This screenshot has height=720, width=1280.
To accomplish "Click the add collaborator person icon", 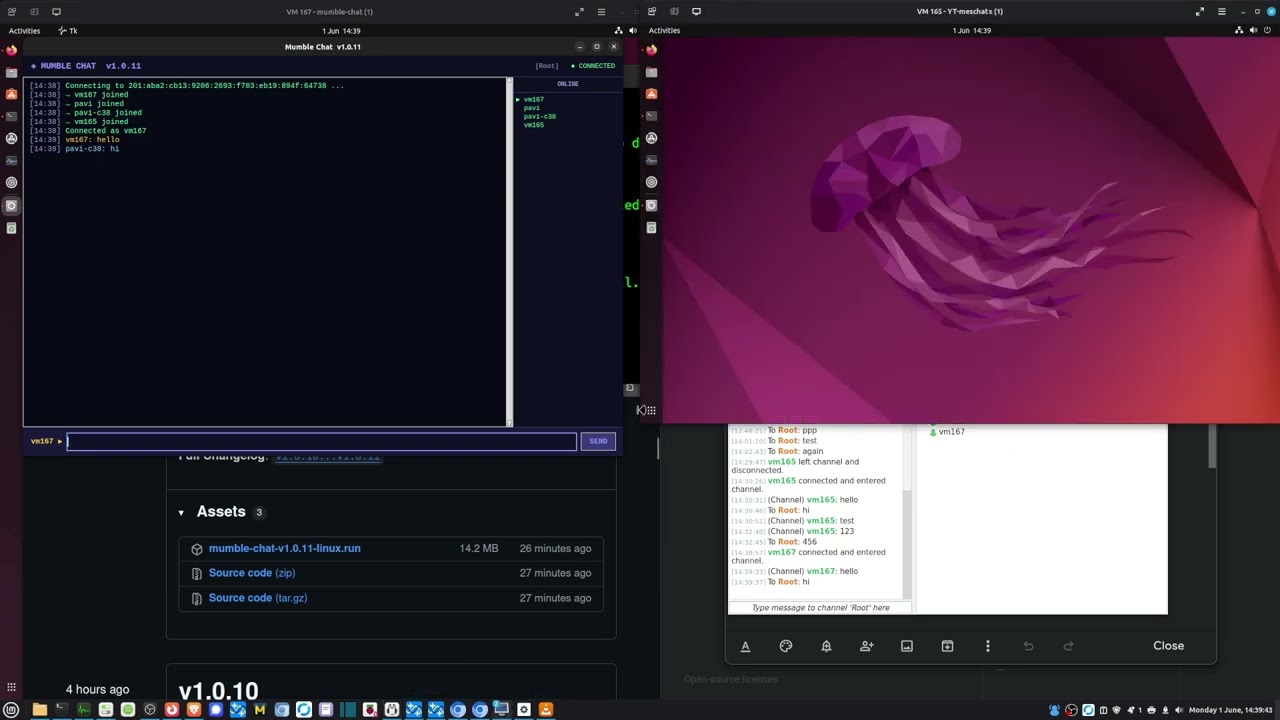I will 867,646.
